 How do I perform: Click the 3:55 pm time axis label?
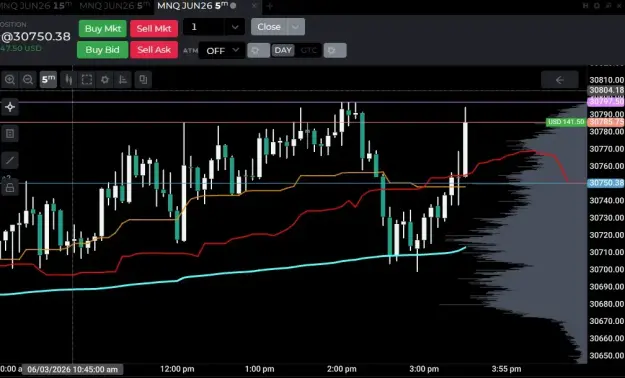[506, 369]
